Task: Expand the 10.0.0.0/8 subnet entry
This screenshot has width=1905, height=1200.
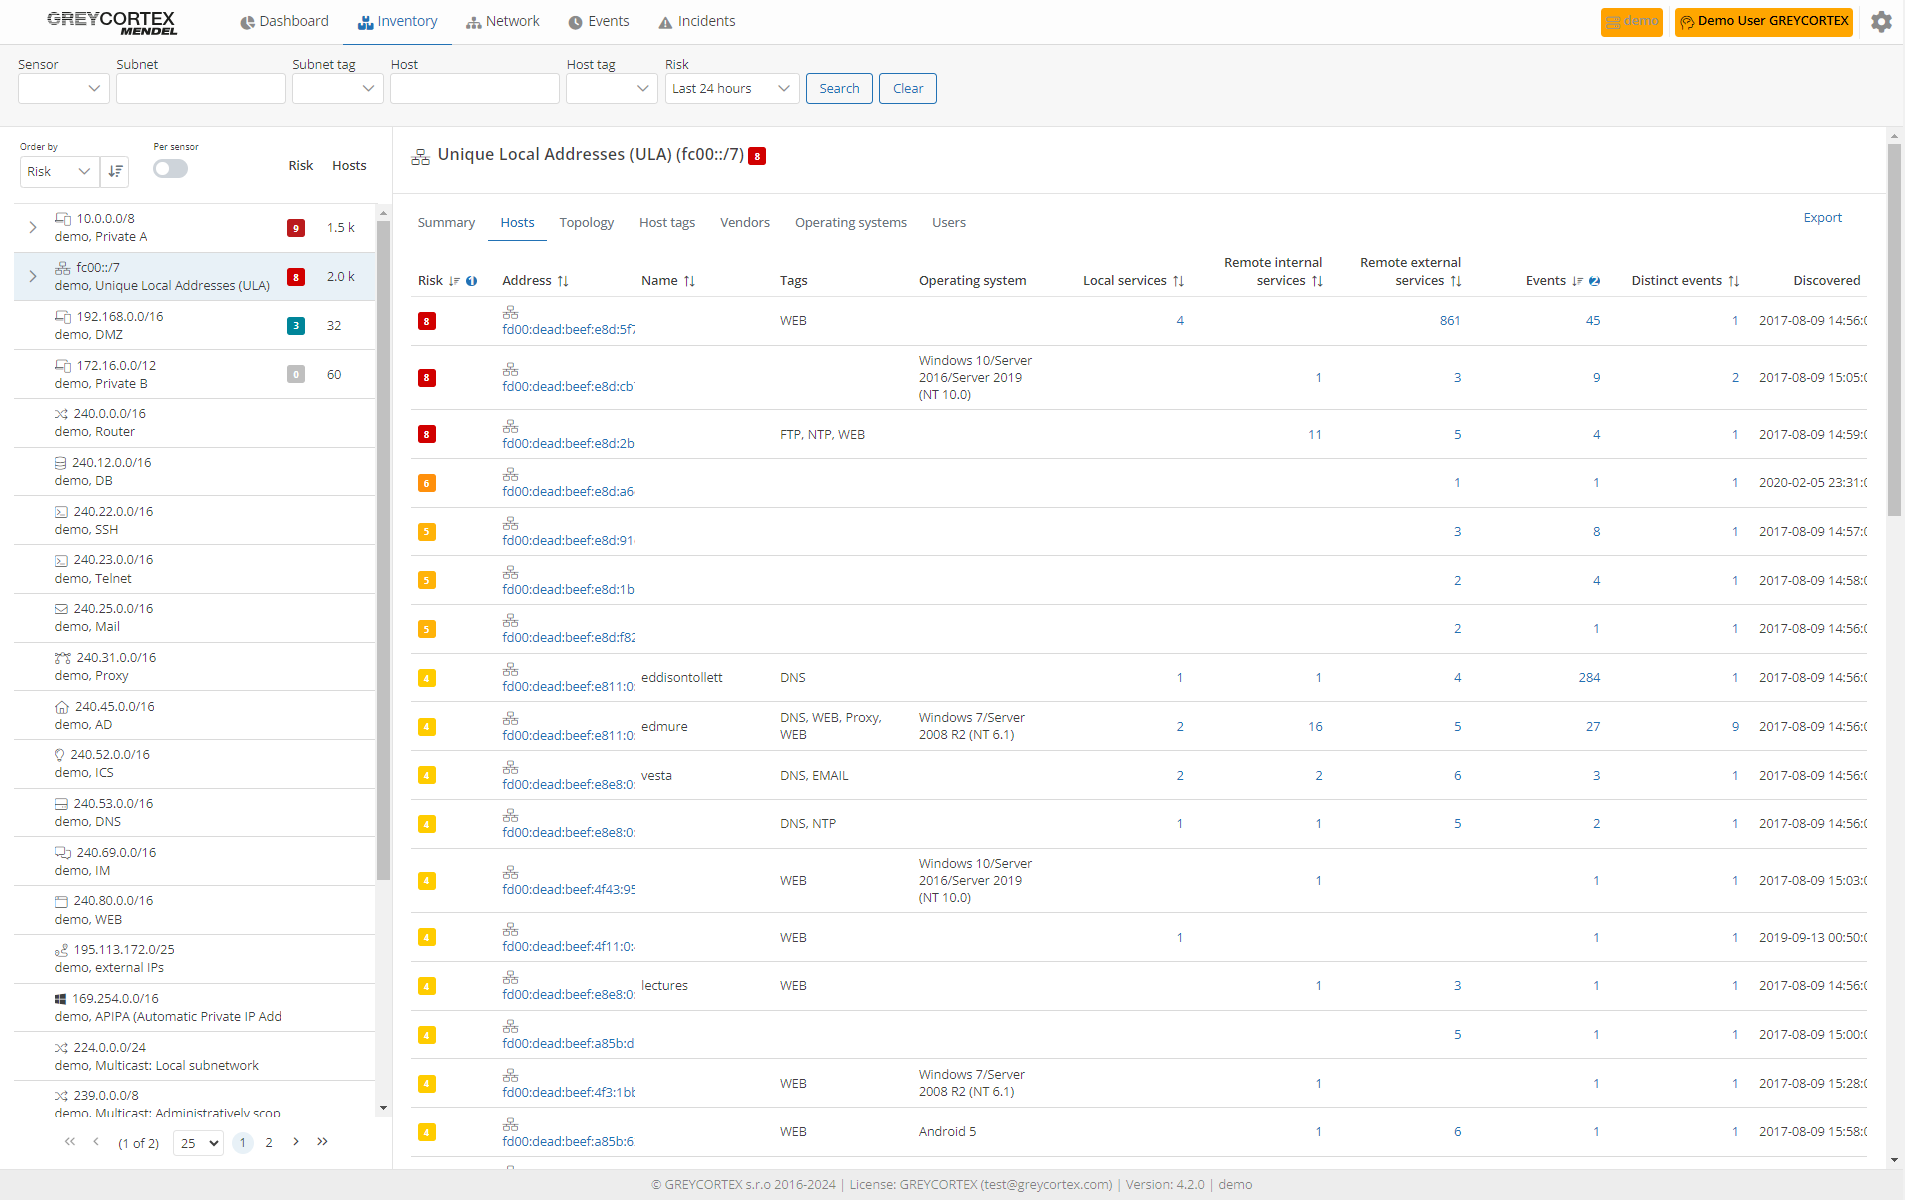Action: (x=32, y=227)
